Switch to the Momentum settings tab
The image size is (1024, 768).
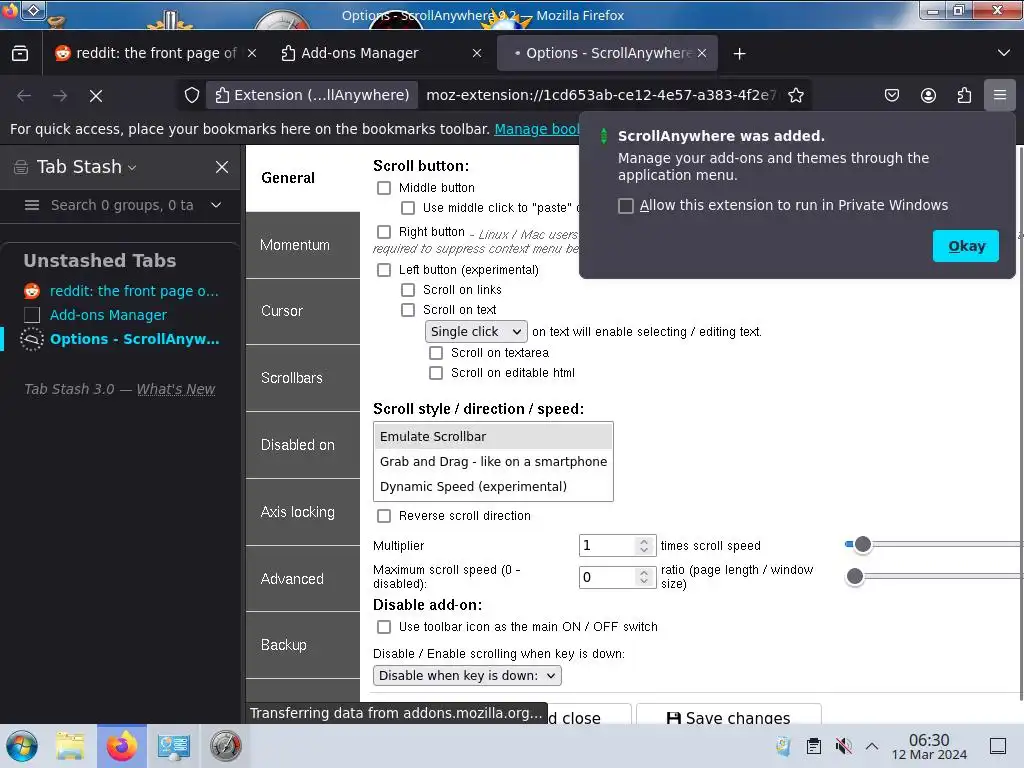[303, 245]
